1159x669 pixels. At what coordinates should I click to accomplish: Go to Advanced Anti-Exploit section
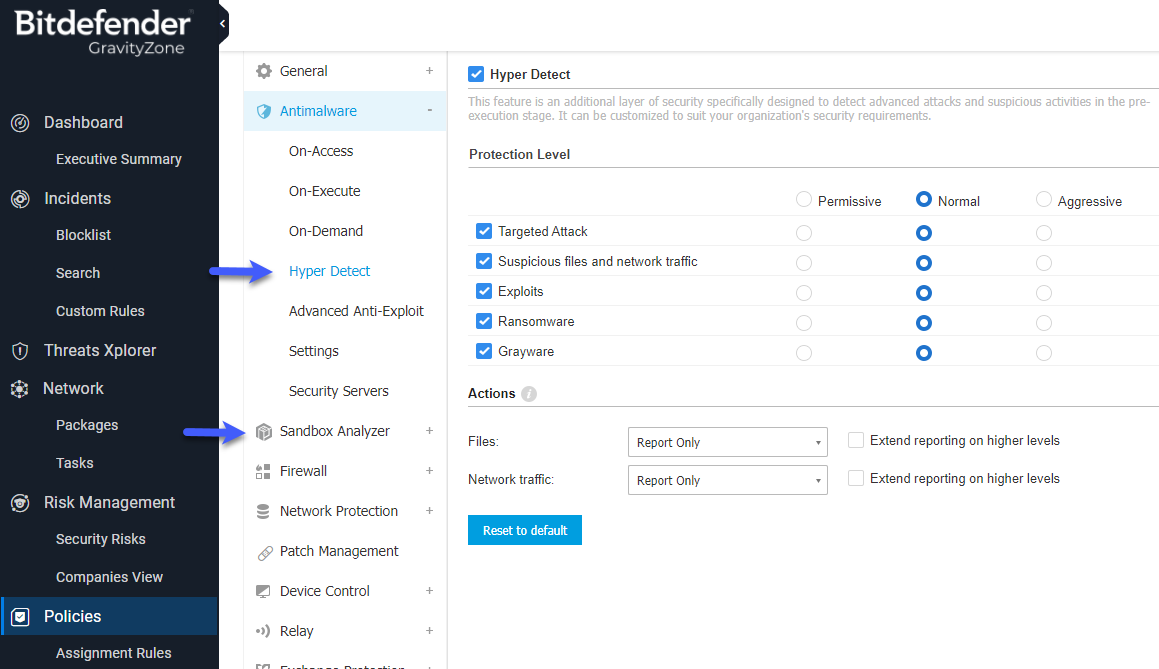coord(356,311)
